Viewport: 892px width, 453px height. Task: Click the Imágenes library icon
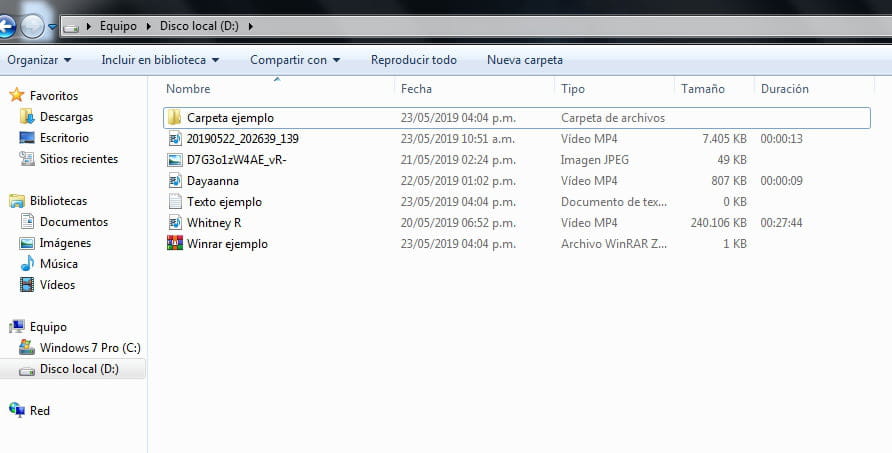coord(27,243)
